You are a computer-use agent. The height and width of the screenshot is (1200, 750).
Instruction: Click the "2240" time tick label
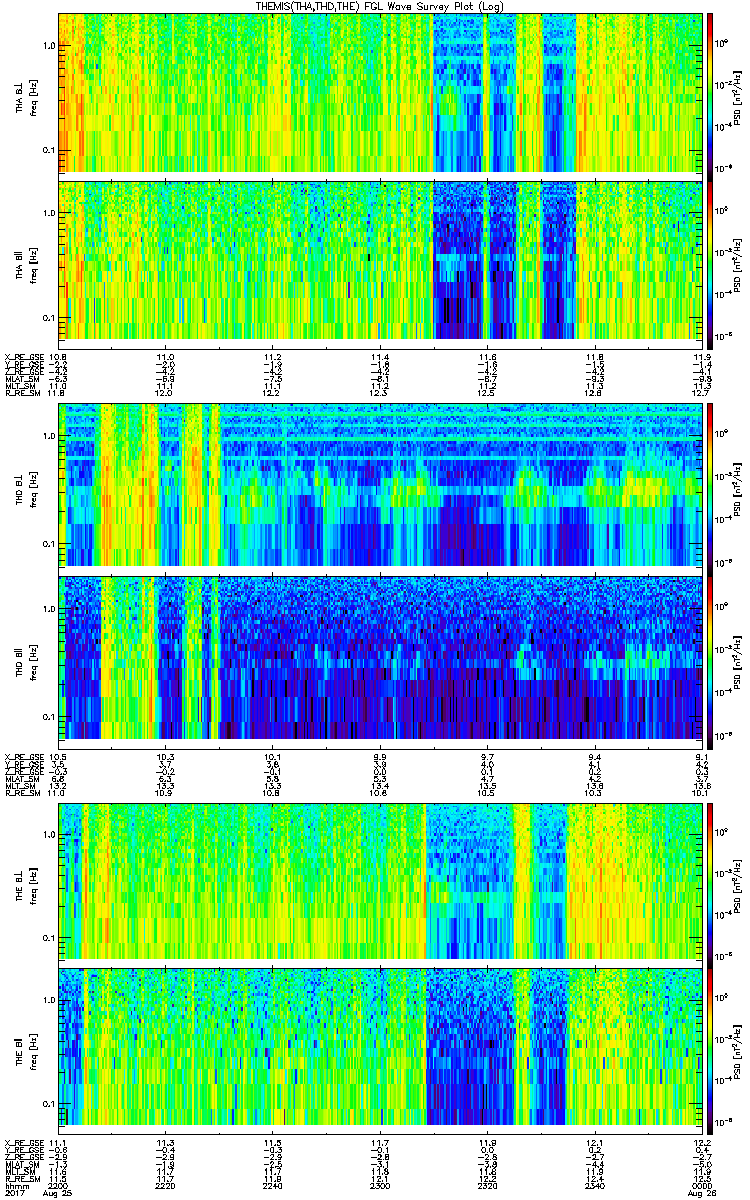click(272, 1187)
